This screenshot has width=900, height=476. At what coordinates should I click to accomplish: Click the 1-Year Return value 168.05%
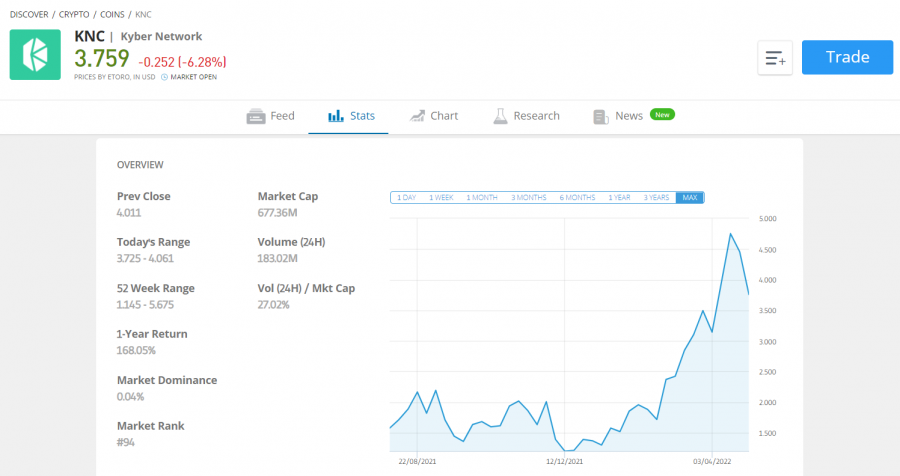pyautogui.click(x=136, y=350)
